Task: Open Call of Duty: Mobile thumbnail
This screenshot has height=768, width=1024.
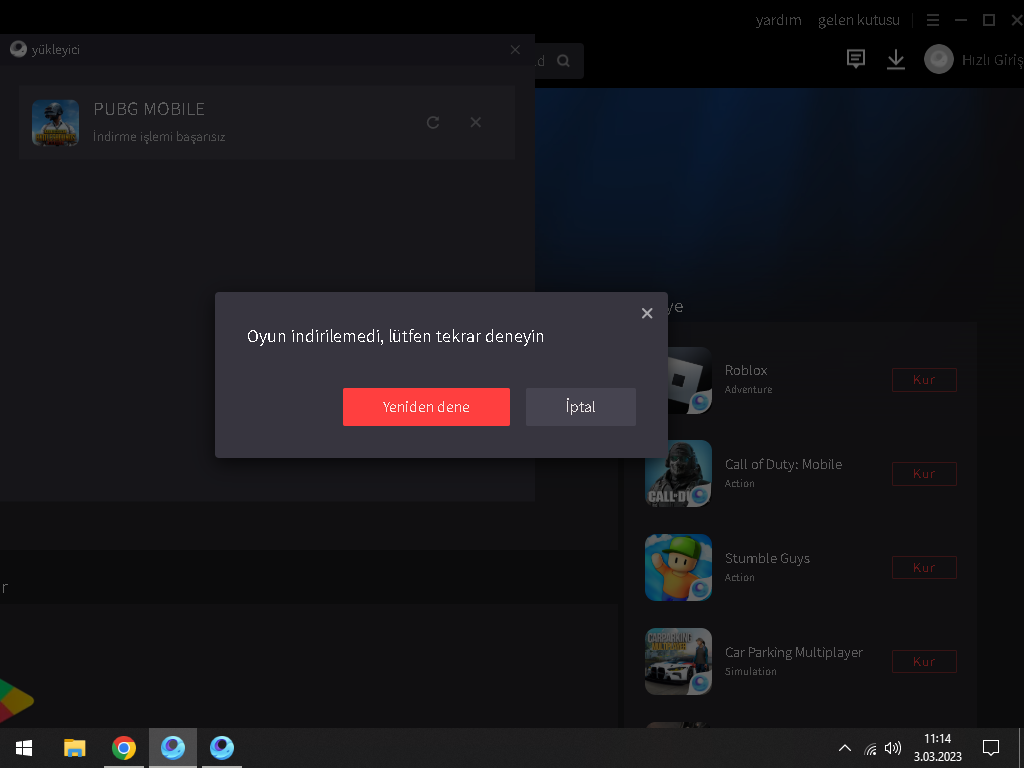Action: click(678, 473)
